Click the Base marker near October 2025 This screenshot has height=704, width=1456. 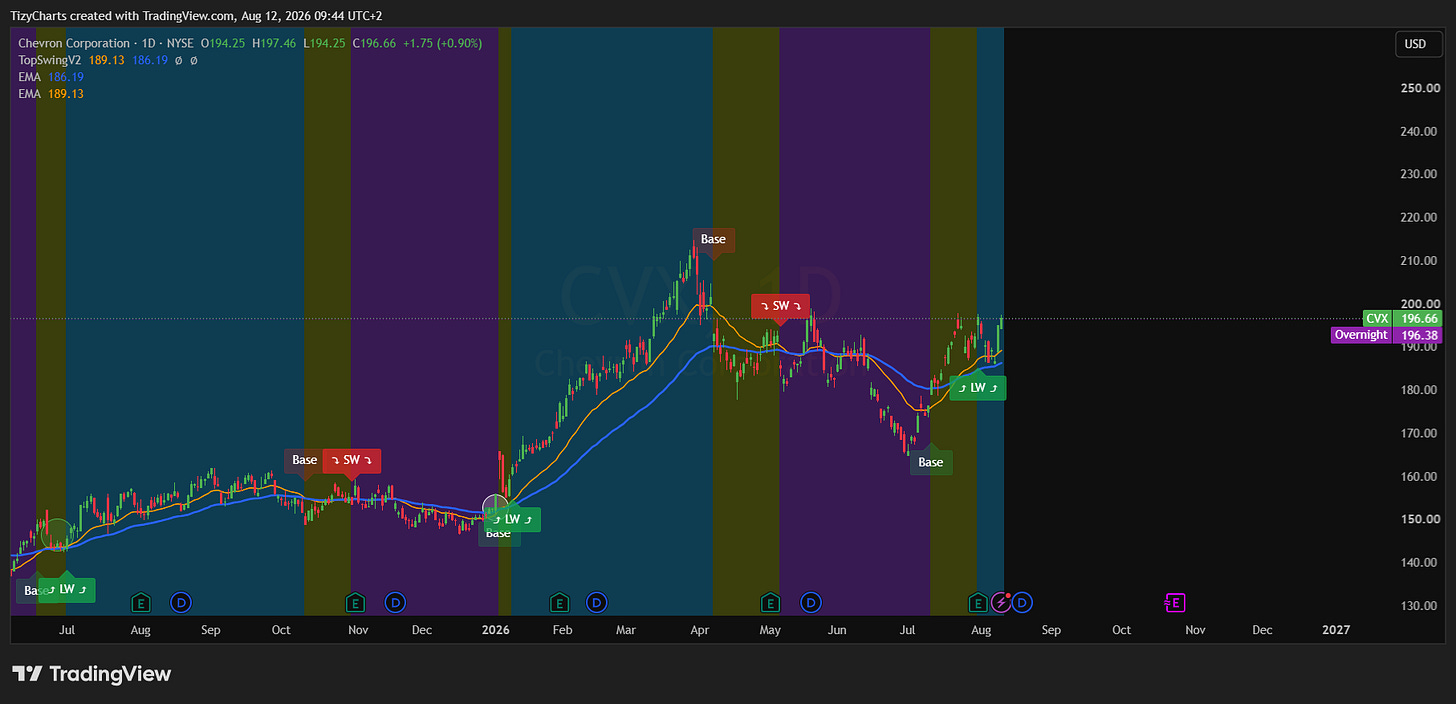click(305, 461)
